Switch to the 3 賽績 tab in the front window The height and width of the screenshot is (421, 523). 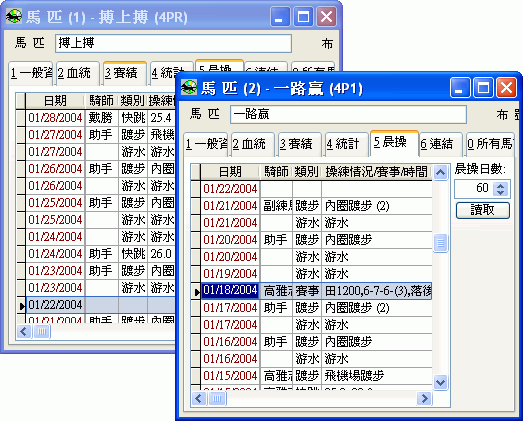[x=300, y=144]
